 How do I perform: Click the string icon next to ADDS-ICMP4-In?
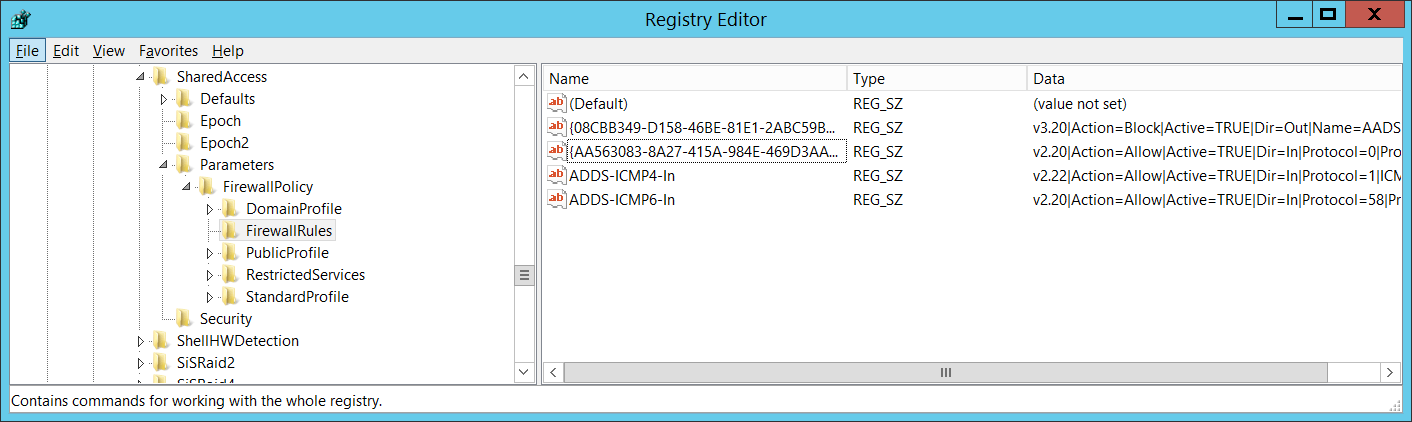pos(557,175)
